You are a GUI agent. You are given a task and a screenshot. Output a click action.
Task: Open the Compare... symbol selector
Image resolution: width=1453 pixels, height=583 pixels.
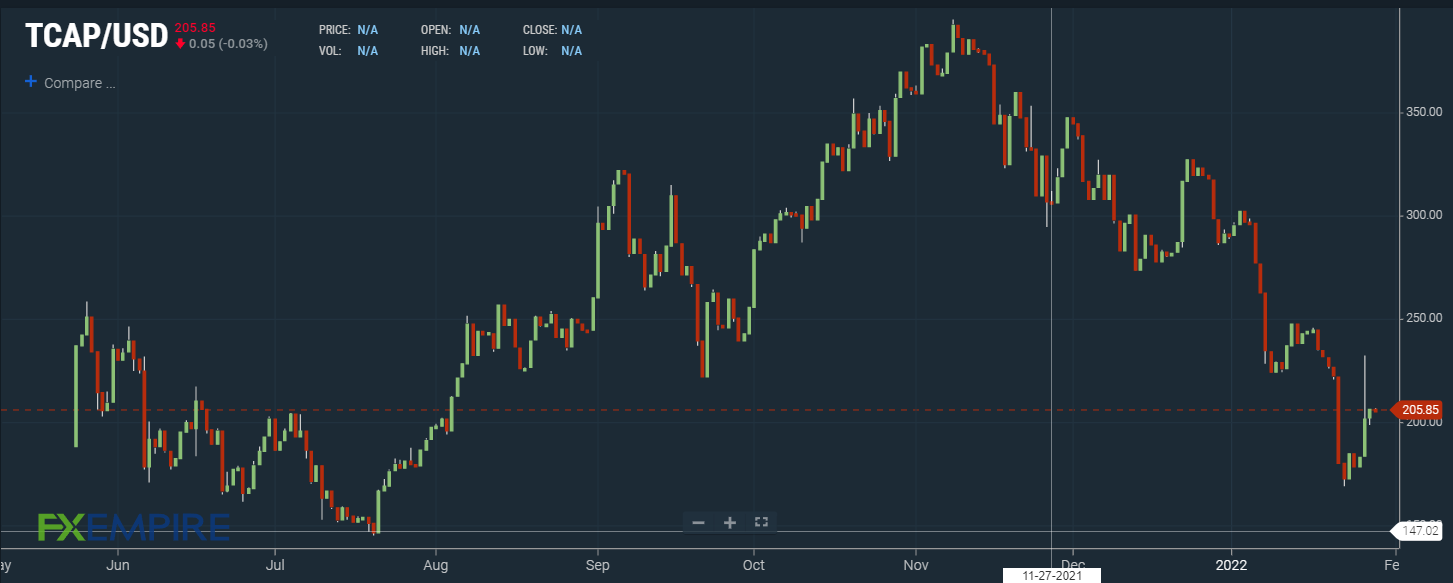click(79, 83)
